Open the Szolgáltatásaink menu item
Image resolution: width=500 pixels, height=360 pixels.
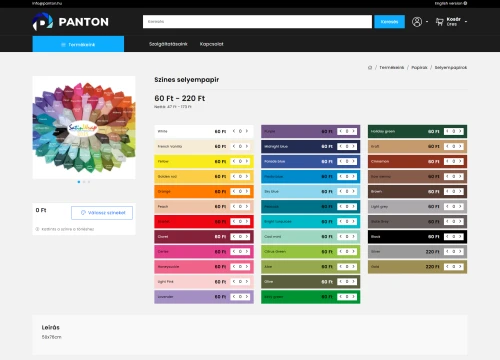coord(168,44)
